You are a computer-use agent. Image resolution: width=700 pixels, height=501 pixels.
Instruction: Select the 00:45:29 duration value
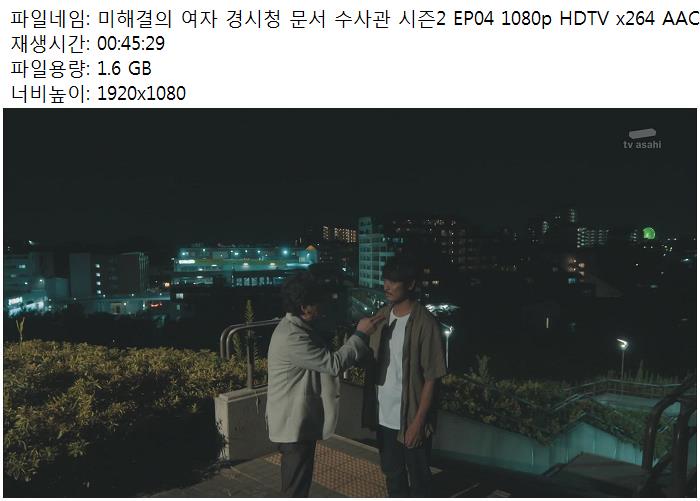click(131, 44)
